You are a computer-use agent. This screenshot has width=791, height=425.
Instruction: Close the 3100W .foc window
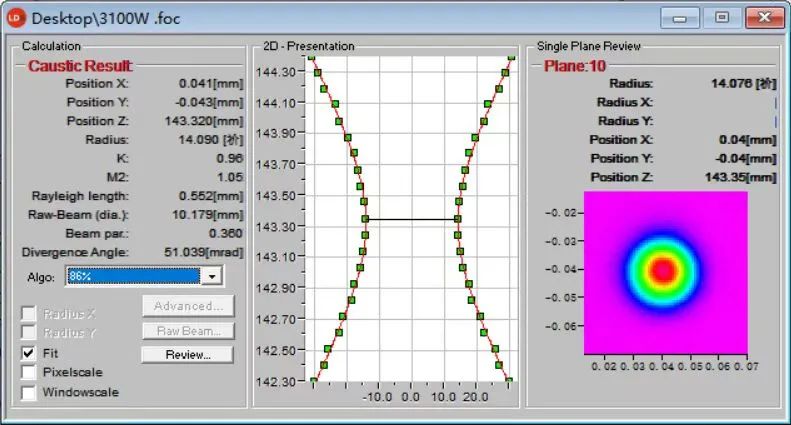click(x=762, y=17)
